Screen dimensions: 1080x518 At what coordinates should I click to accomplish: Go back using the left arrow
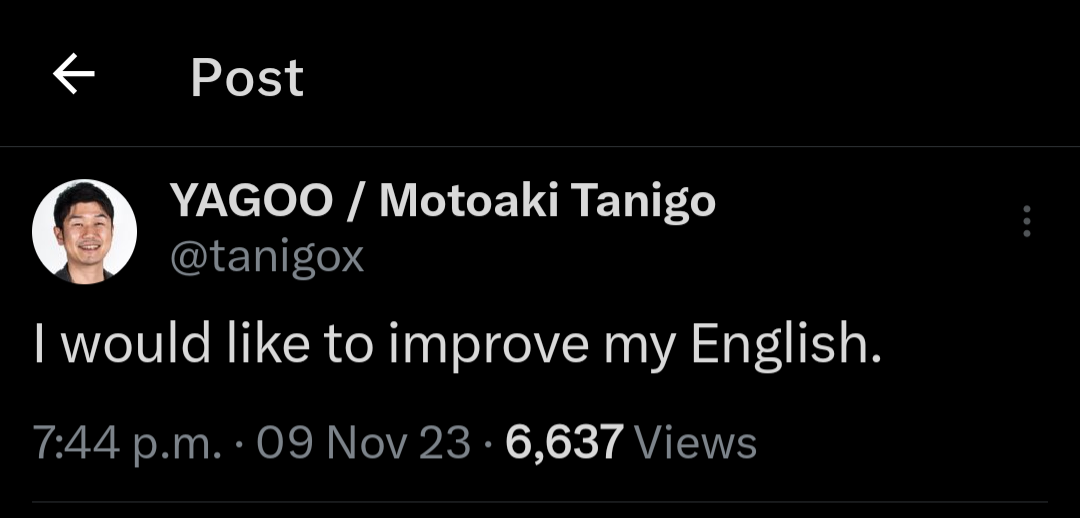74,74
